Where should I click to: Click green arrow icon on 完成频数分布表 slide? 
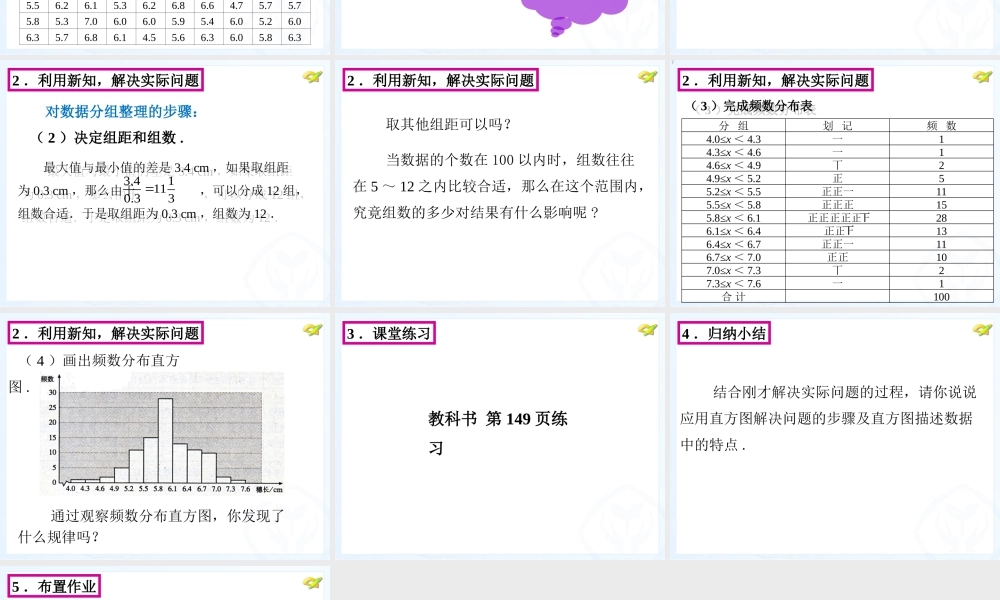[982, 77]
